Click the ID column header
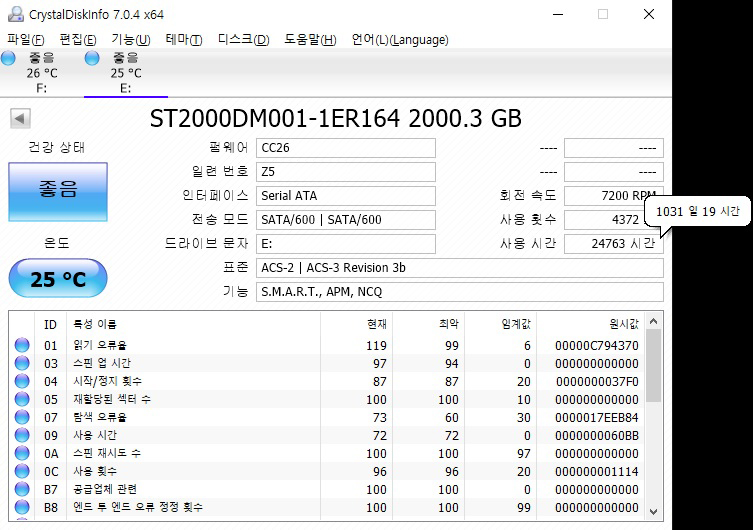The image size is (753, 530). tap(50, 325)
